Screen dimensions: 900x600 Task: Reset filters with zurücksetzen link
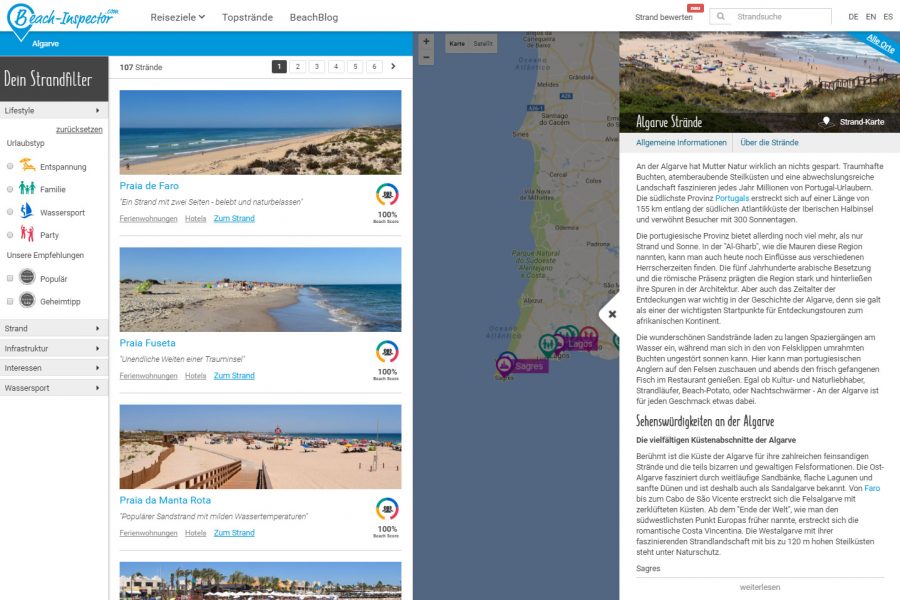[79, 129]
